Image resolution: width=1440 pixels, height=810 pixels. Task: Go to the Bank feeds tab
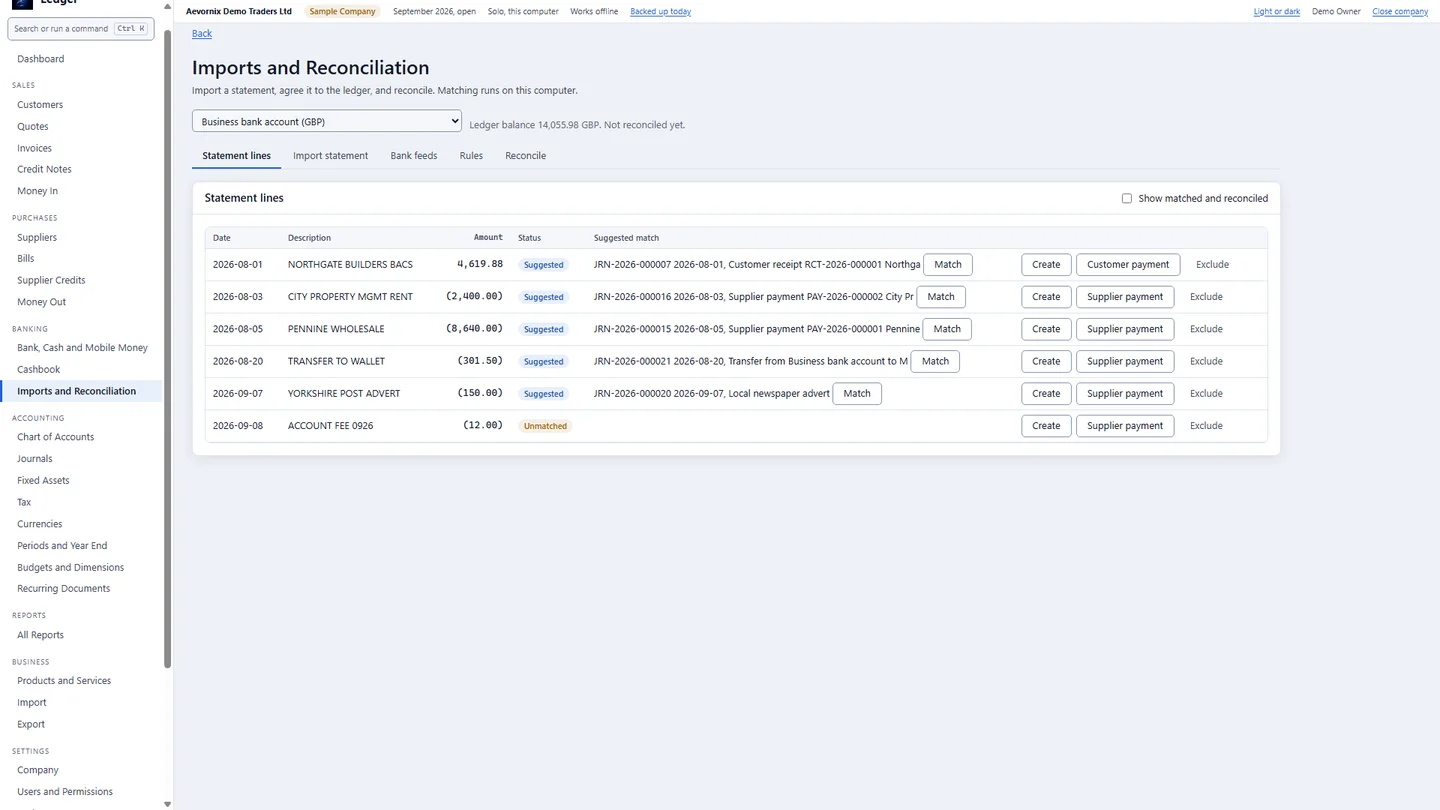coord(414,156)
